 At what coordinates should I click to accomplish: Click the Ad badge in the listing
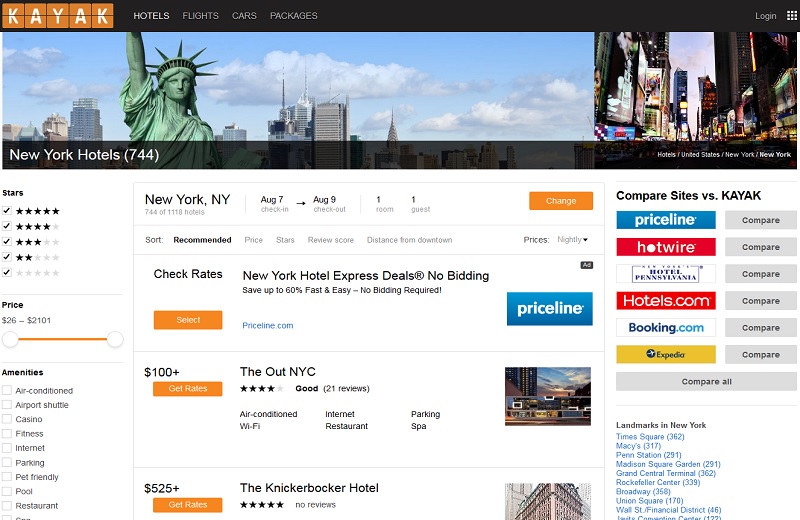tap(586, 265)
